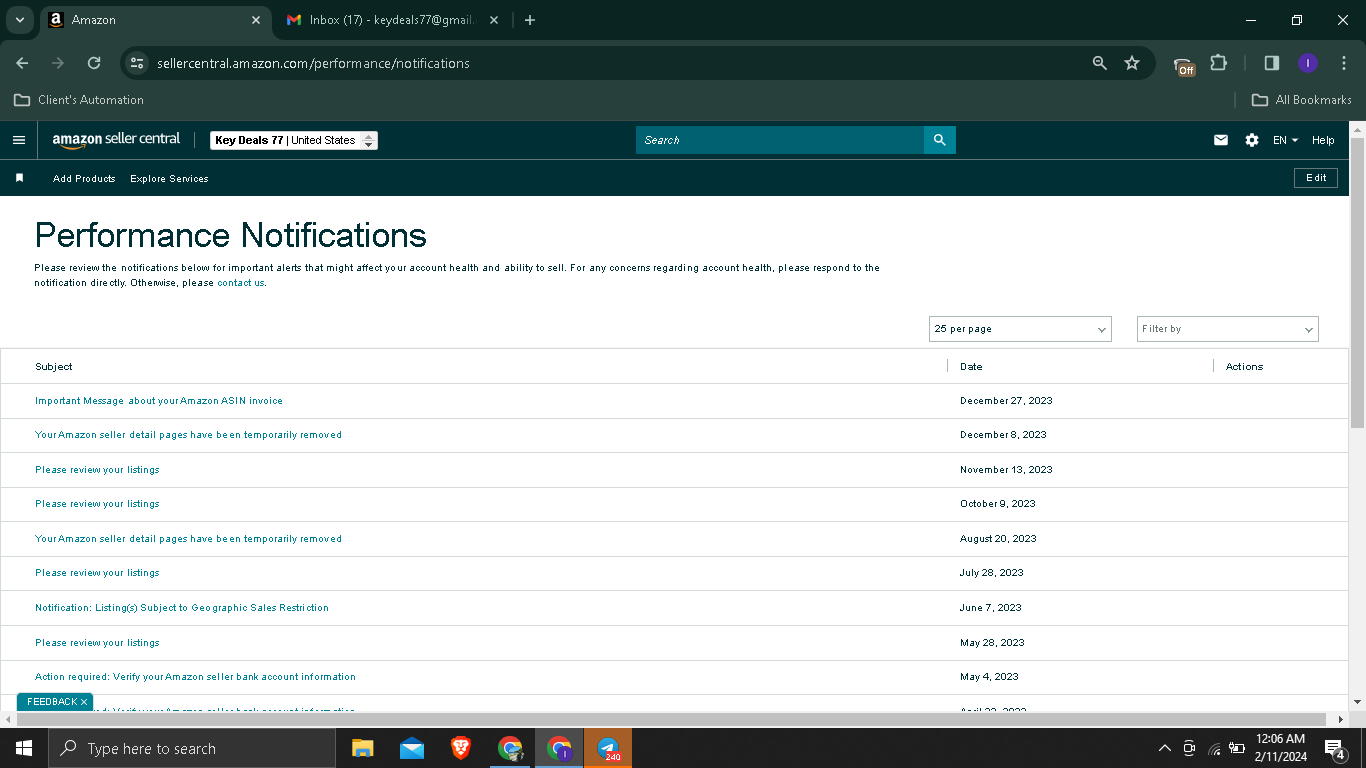Click the amazon seller central logo
The height and width of the screenshot is (768, 1366).
[x=116, y=140]
